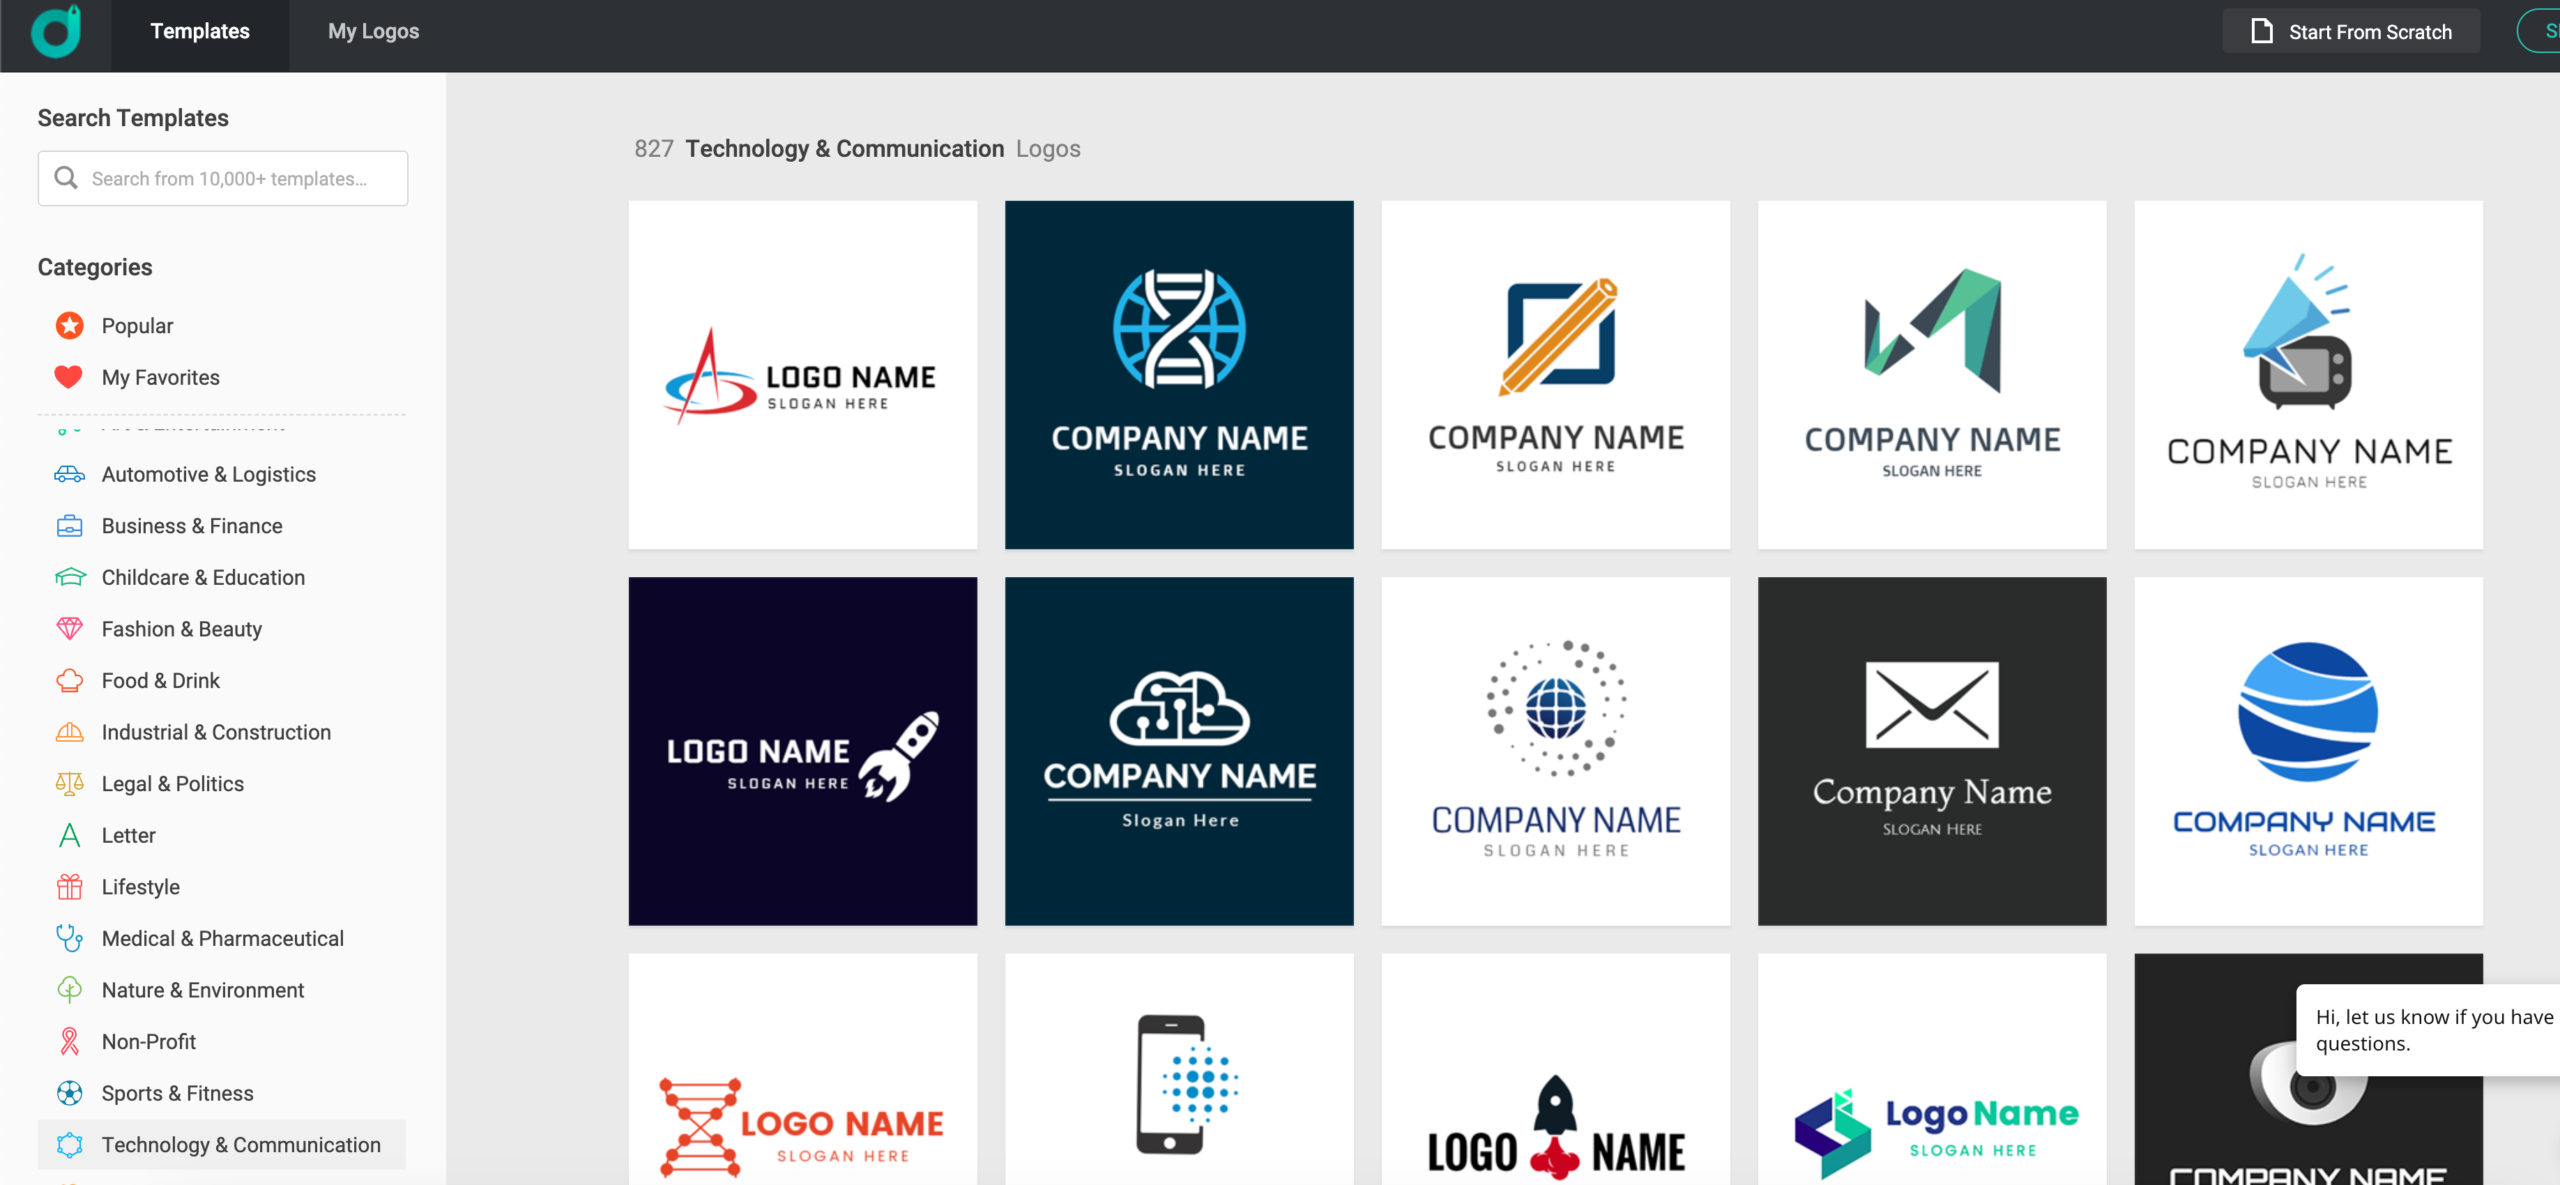Select the cloud circuit logo template
Image resolution: width=2560 pixels, height=1185 pixels.
(1179, 751)
